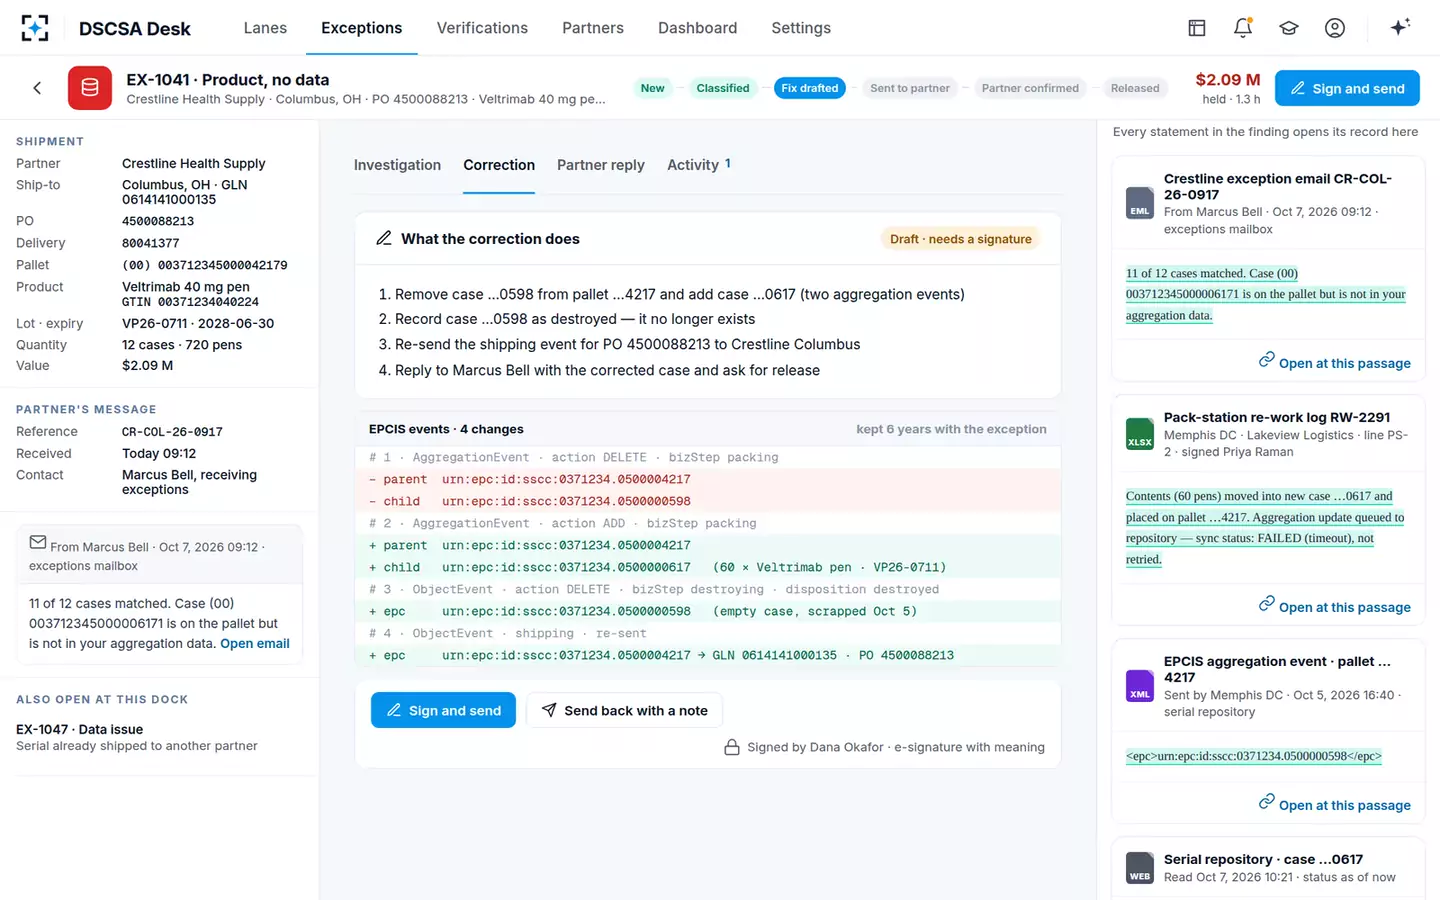Click the PO number 4500088213 in Shipment
The width and height of the screenshot is (1440, 900).
pyautogui.click(x=158, y=221)
